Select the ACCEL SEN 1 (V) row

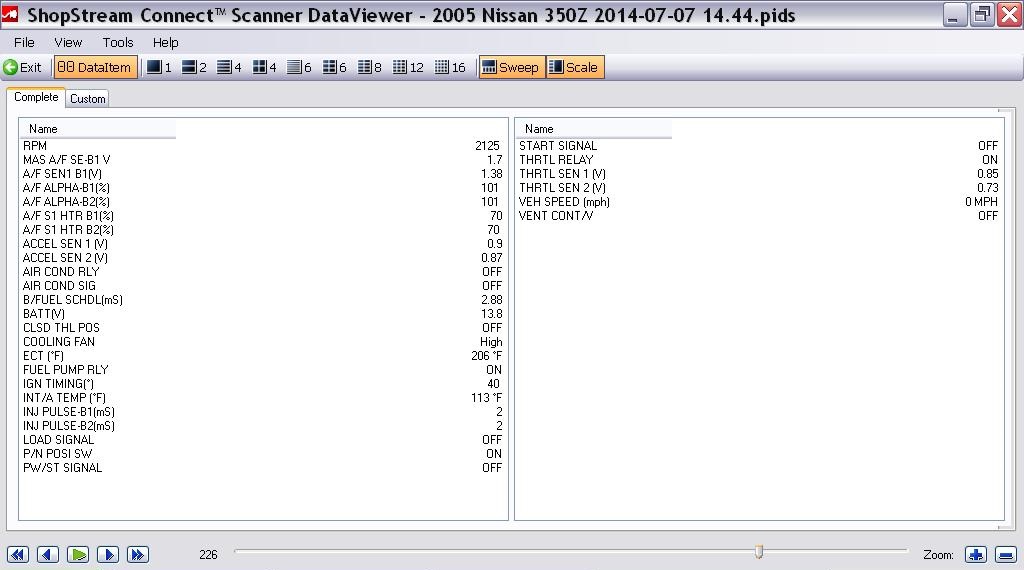(263, 244)
